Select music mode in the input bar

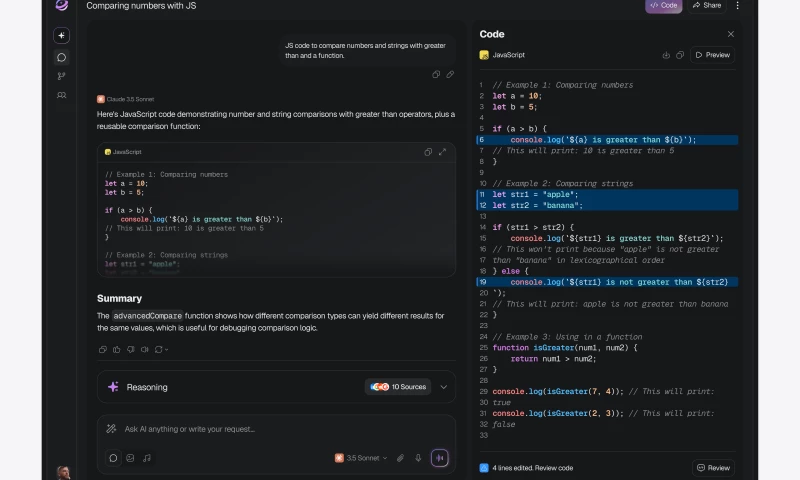tap(147, 458)
